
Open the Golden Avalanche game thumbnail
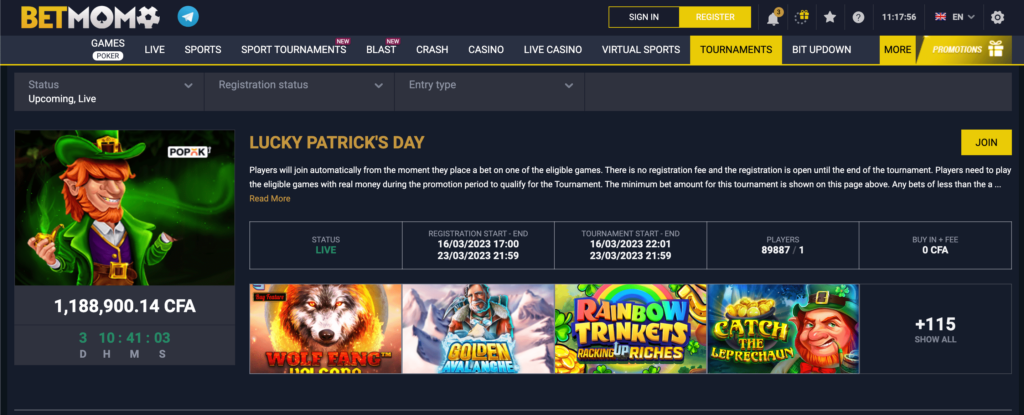[478, 329]
